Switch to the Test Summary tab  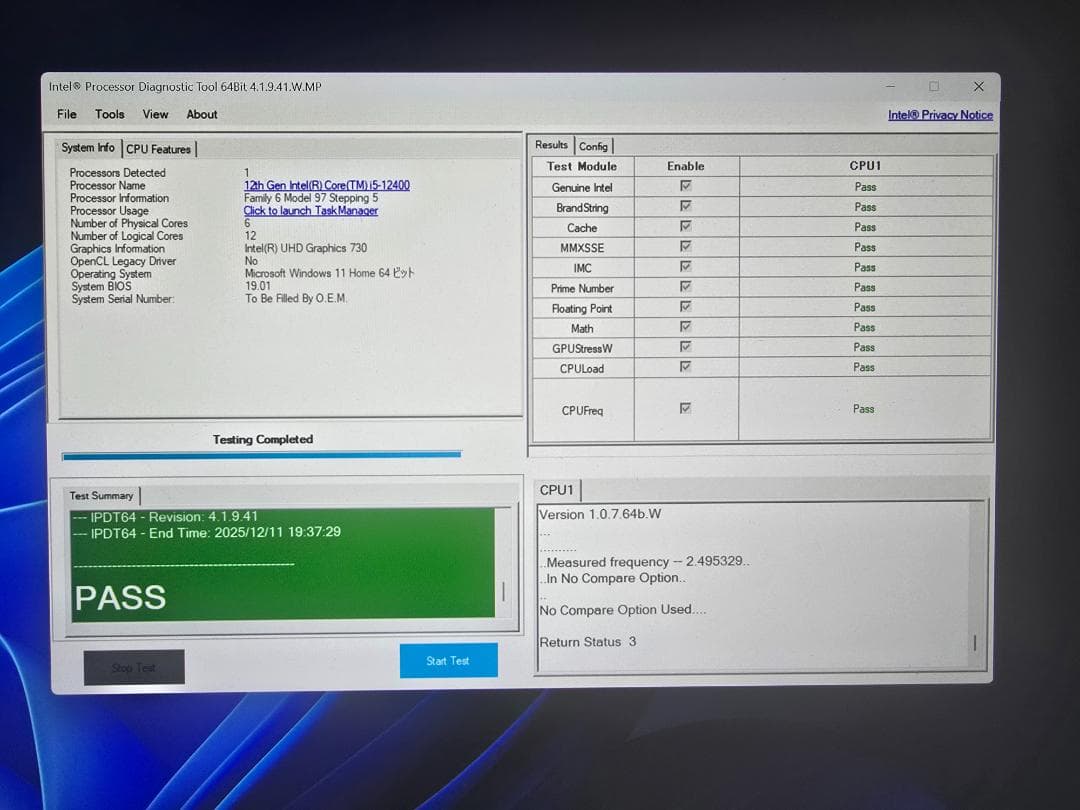tap(101, 494)
